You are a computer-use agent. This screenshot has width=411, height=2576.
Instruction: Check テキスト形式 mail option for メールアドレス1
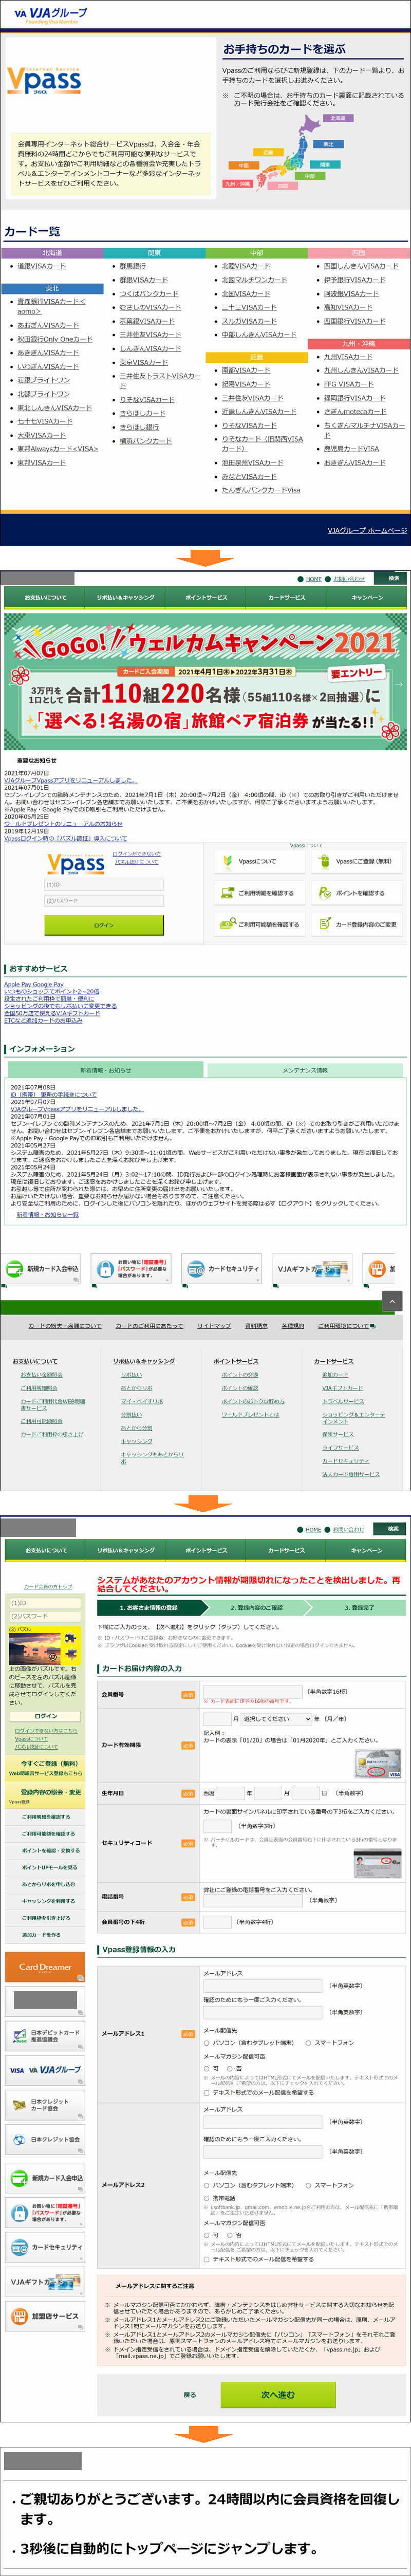tap(207, 2092)
